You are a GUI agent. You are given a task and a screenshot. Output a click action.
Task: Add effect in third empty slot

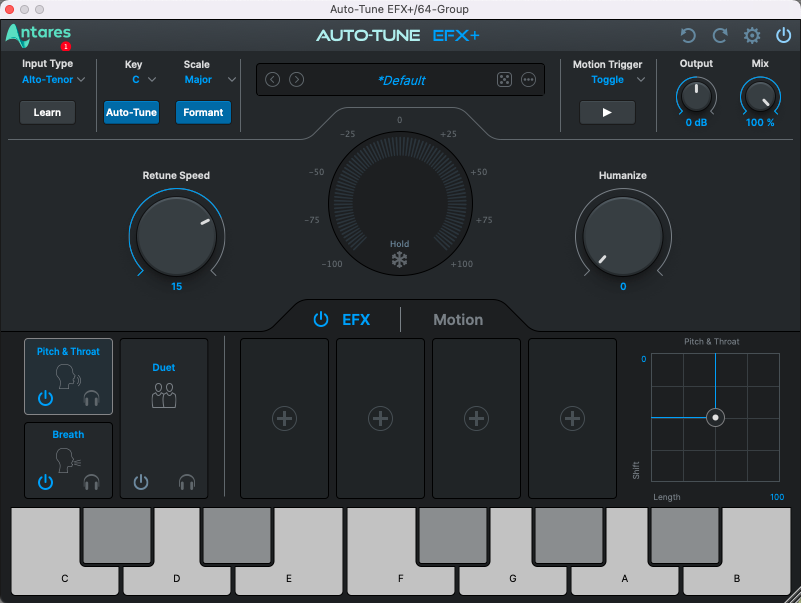[x=477, y=419]
